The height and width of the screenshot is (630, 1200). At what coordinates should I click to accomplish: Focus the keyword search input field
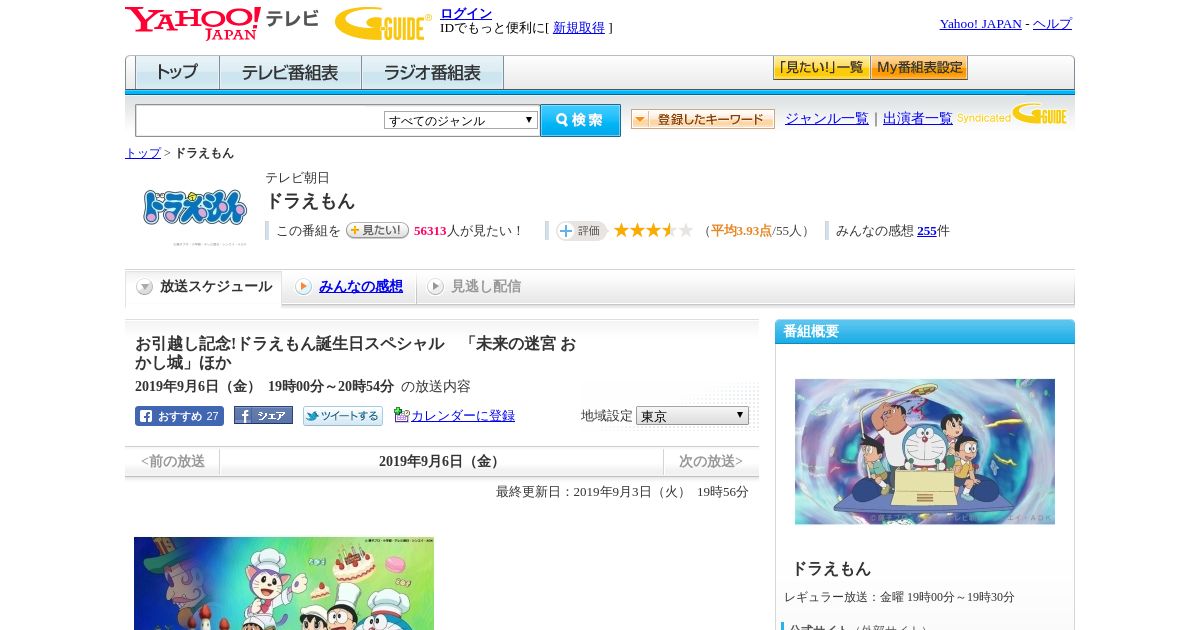coord(260,120)
